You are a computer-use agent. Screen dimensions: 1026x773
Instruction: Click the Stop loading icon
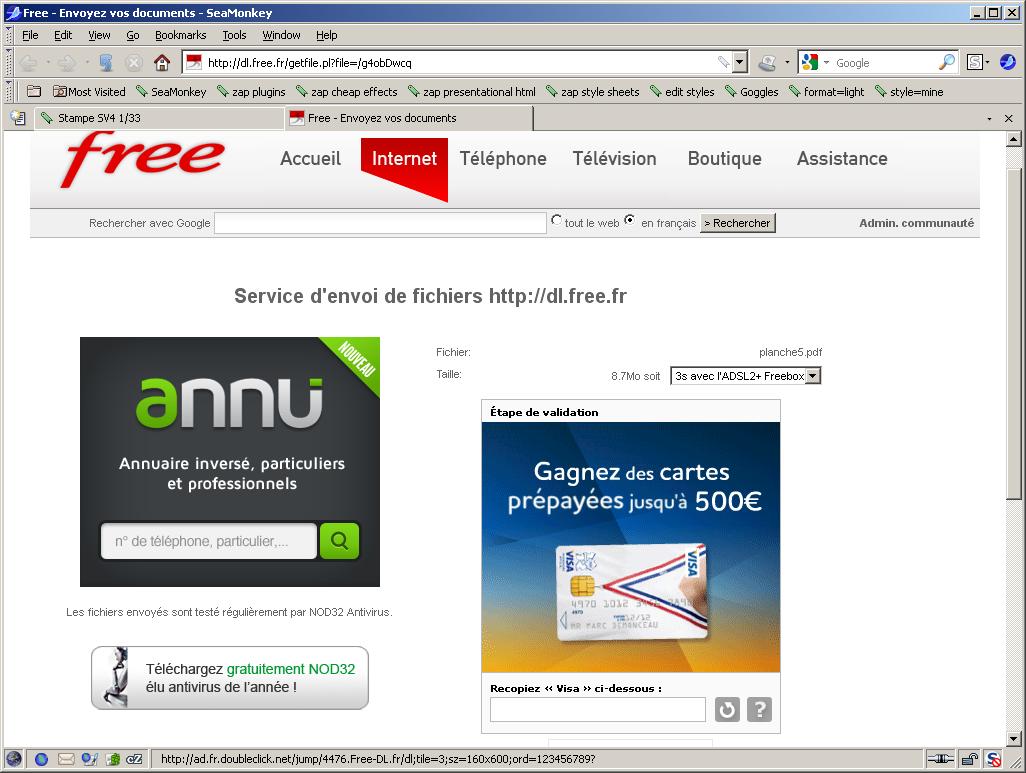click(x=134, y=63)
